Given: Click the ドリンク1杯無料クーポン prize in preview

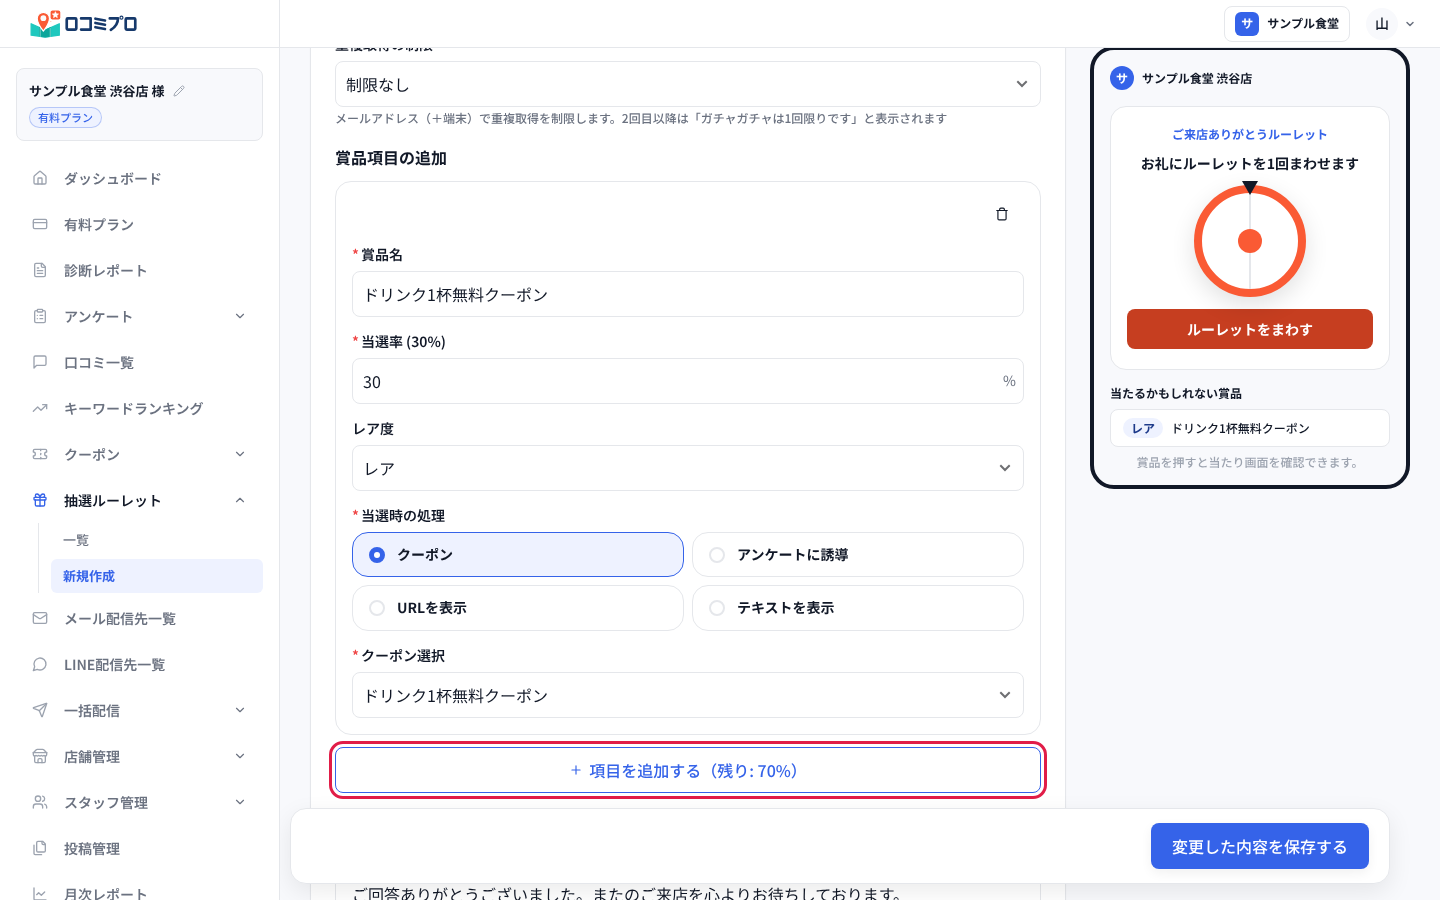Looking at the screenshot, I should point(1250,428).
